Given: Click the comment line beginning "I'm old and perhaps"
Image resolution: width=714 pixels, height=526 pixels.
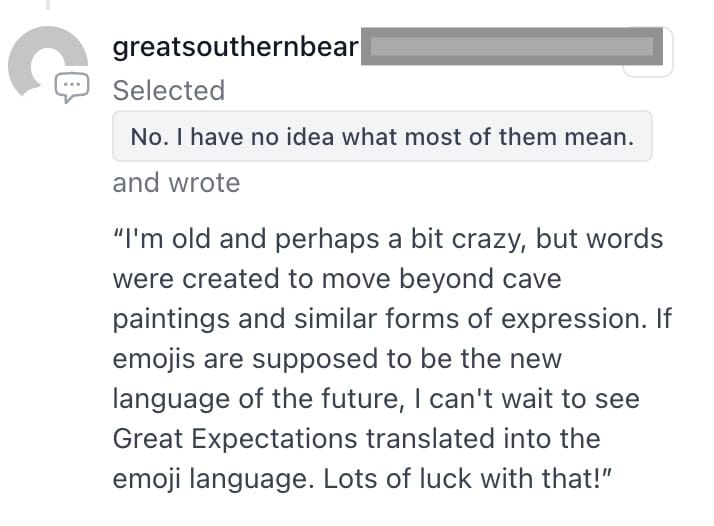Looking at the screenshot, I should tap(388, 239).
